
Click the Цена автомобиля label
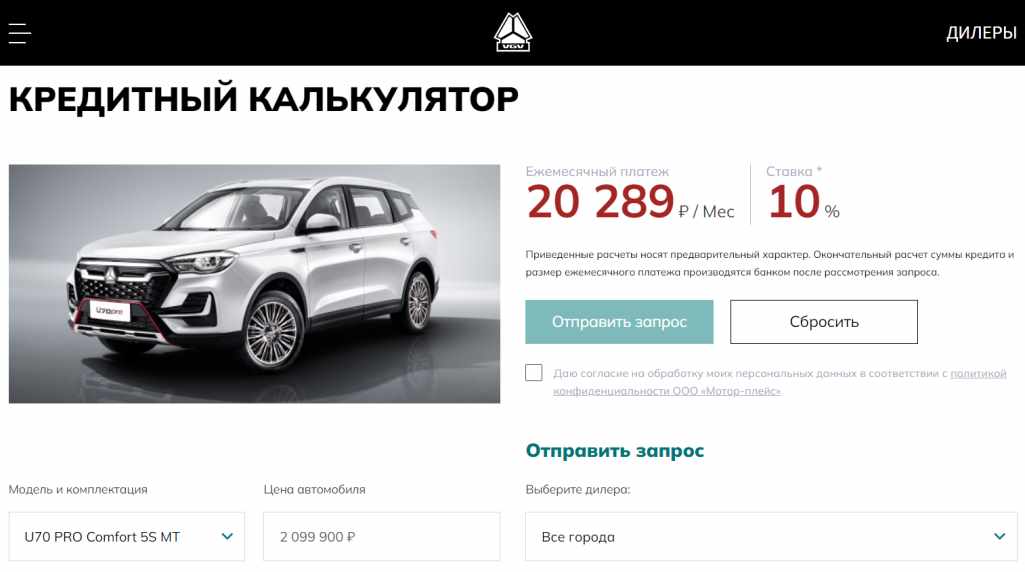(314, 490)
